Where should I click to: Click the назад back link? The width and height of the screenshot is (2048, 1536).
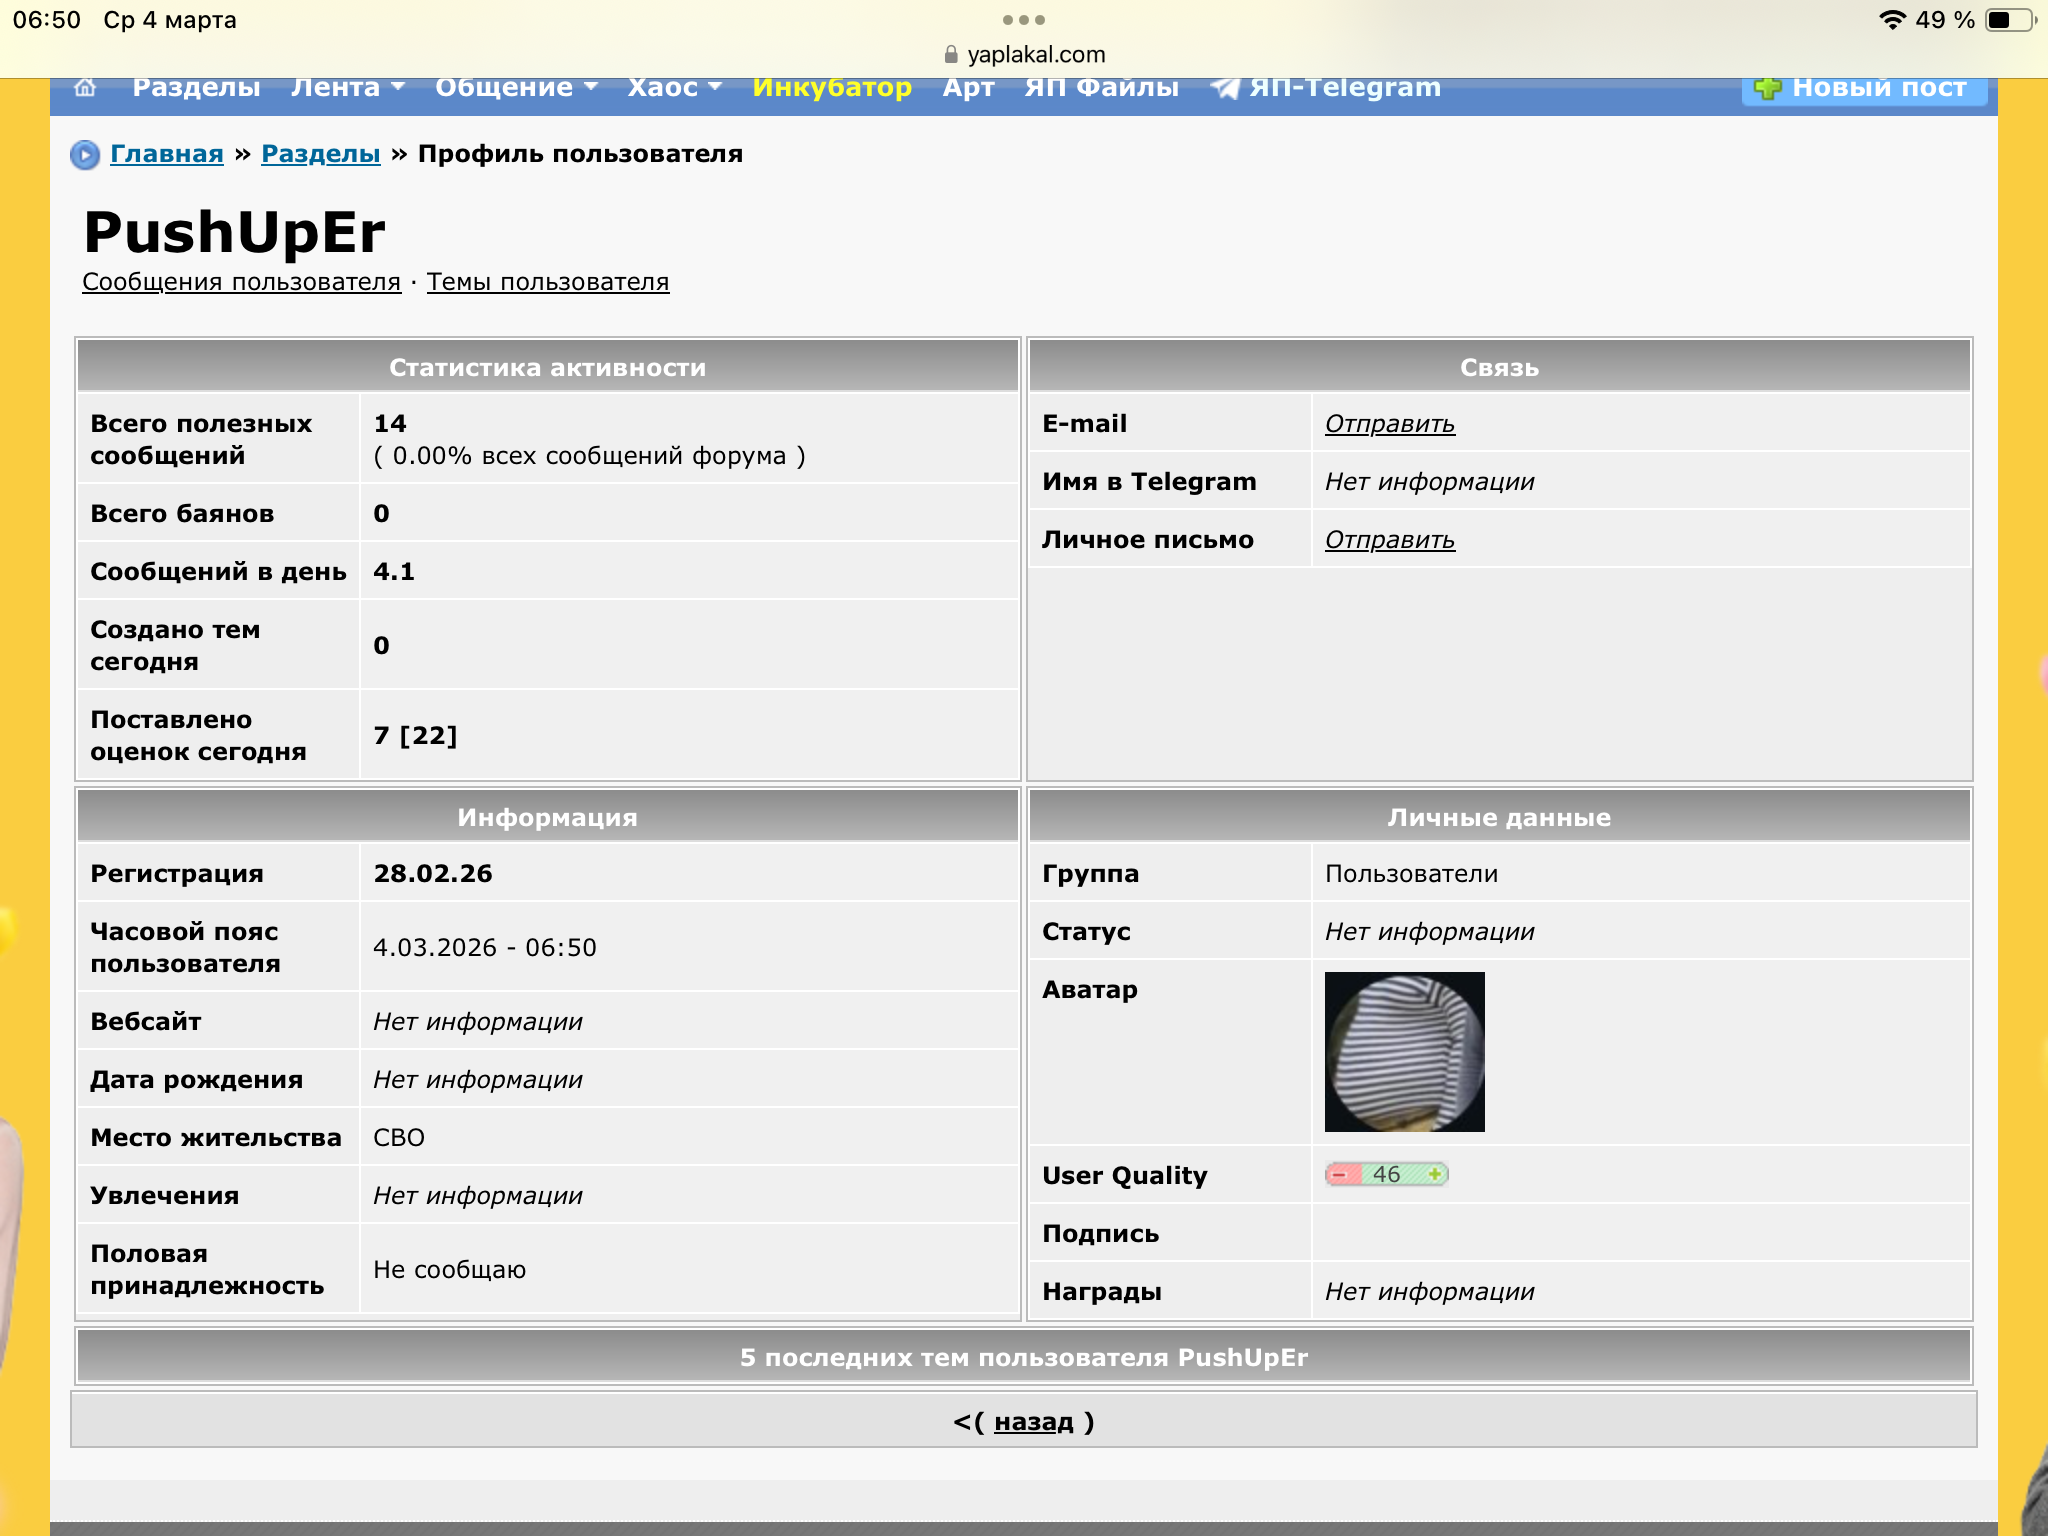point(1034,1422)
